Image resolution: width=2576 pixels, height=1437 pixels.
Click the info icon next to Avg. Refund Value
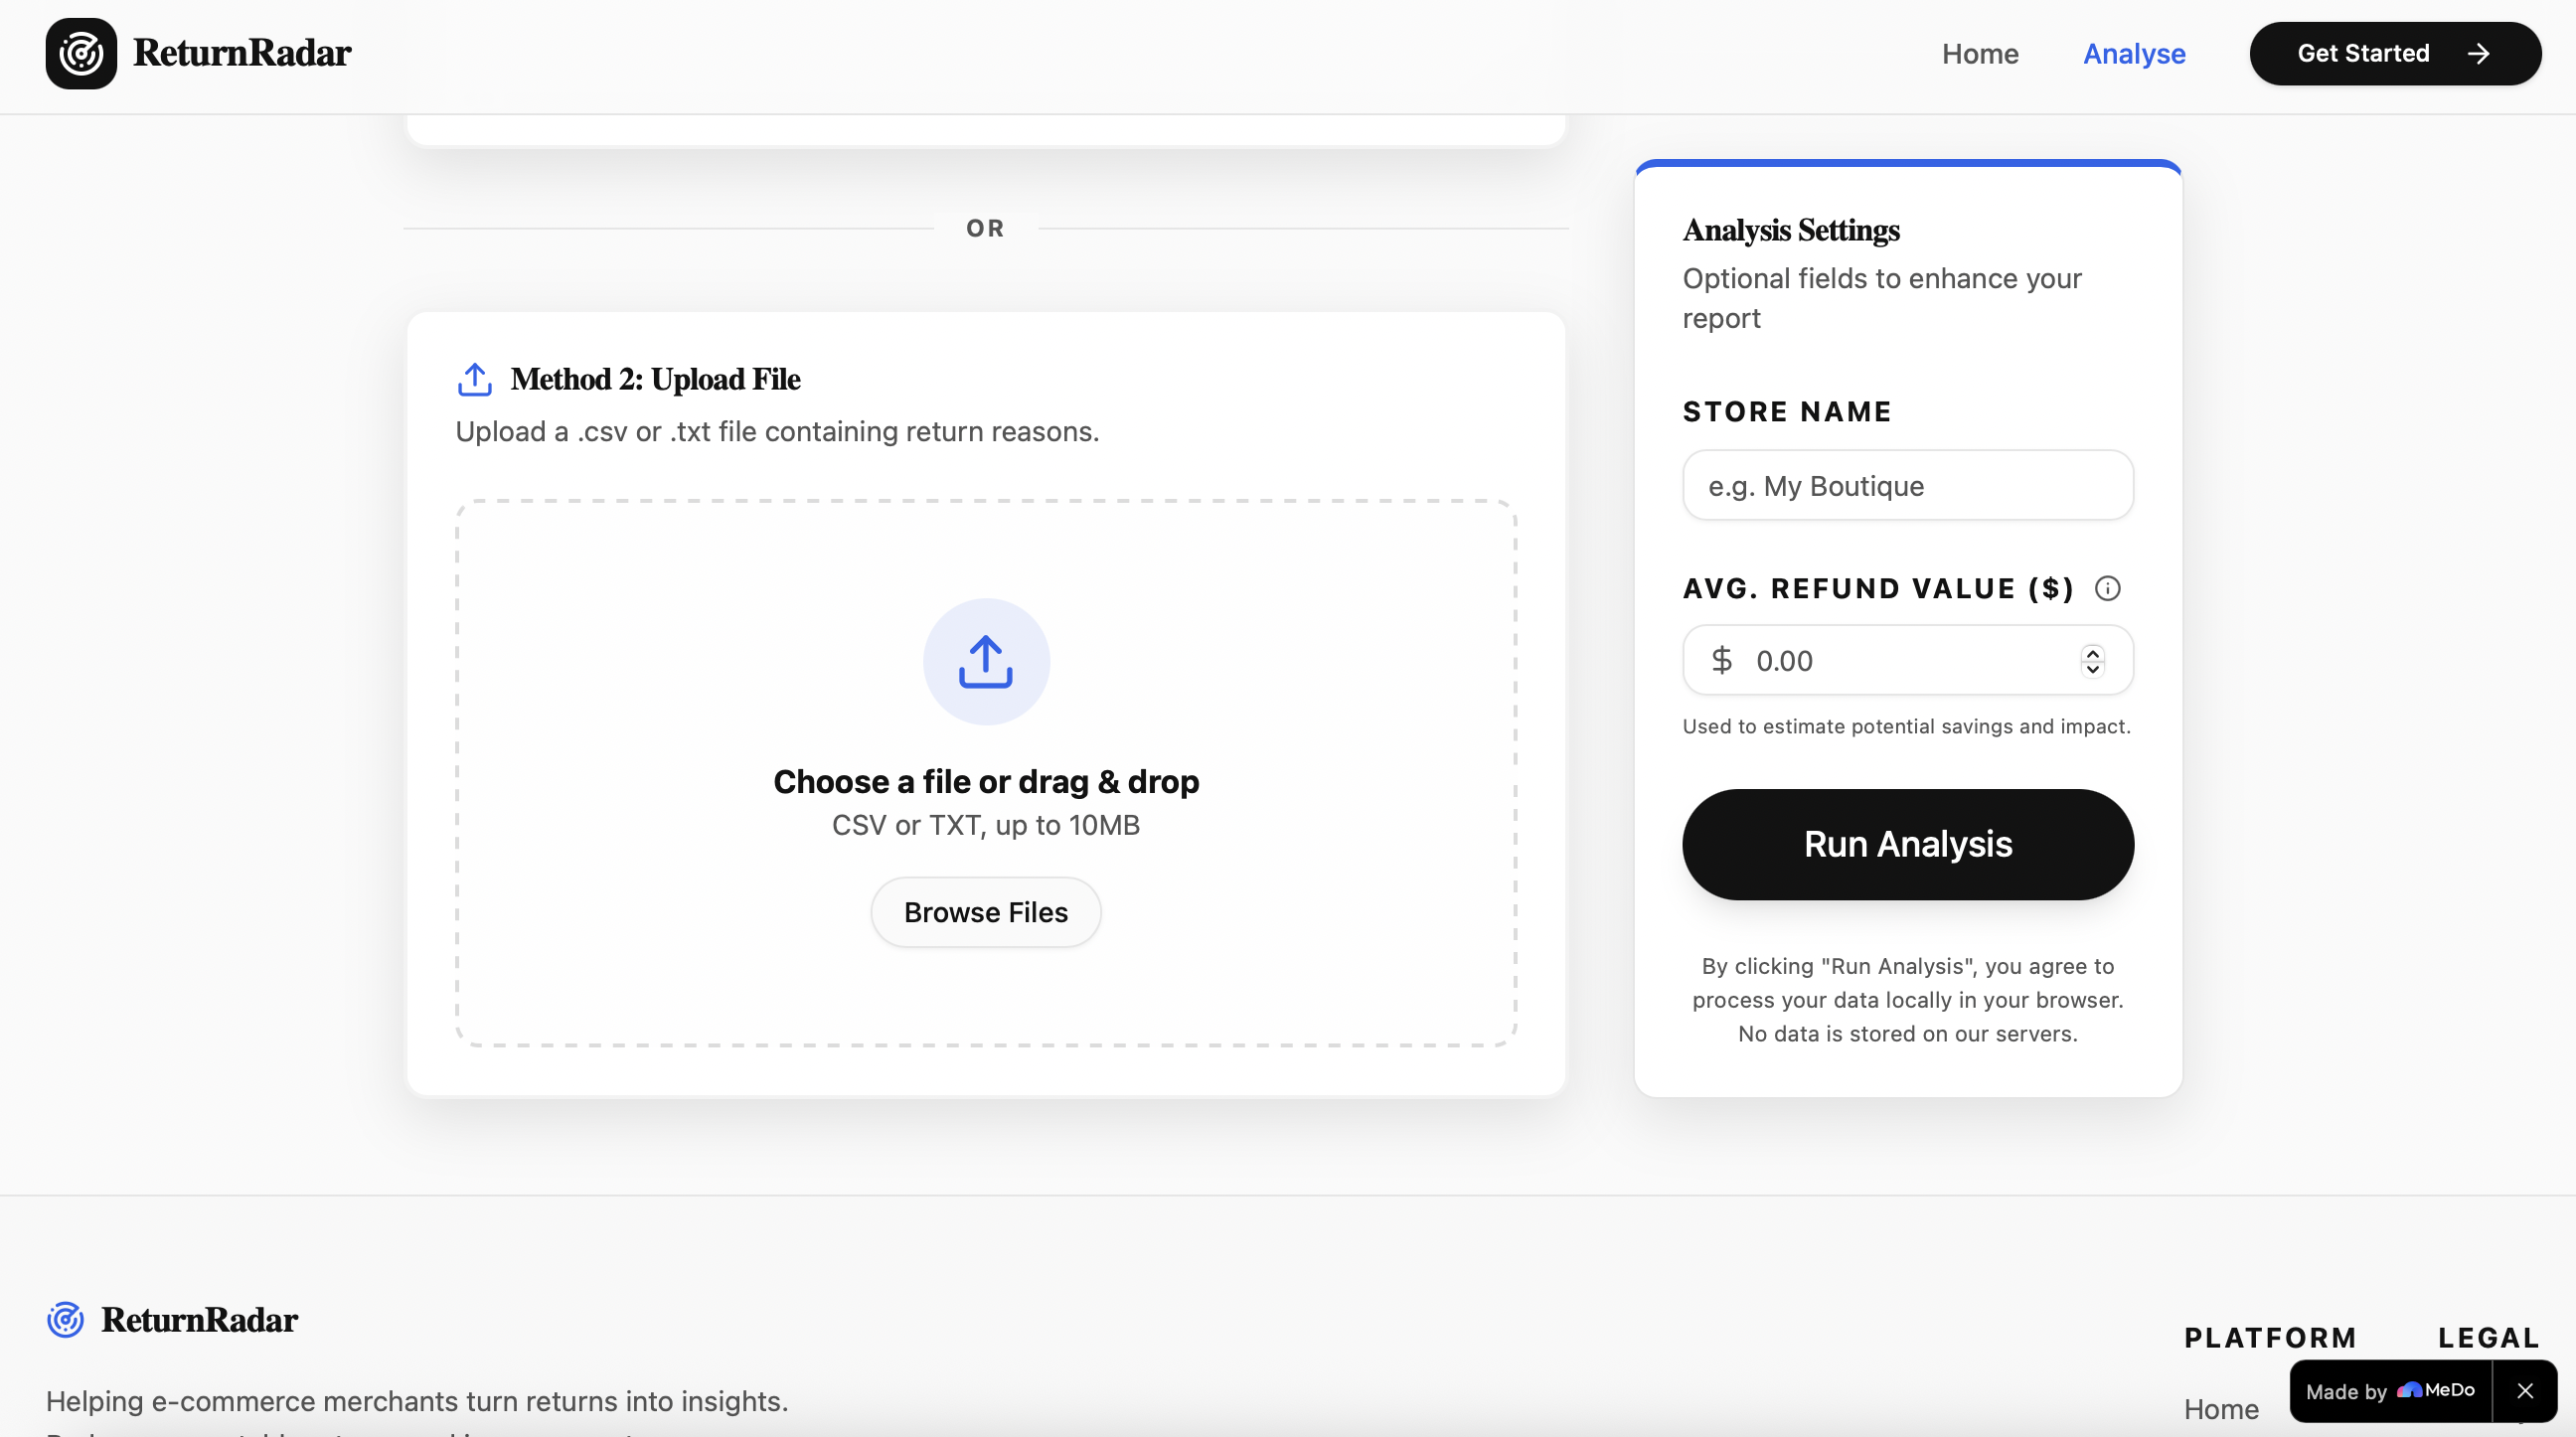(x=2107, y=588)
